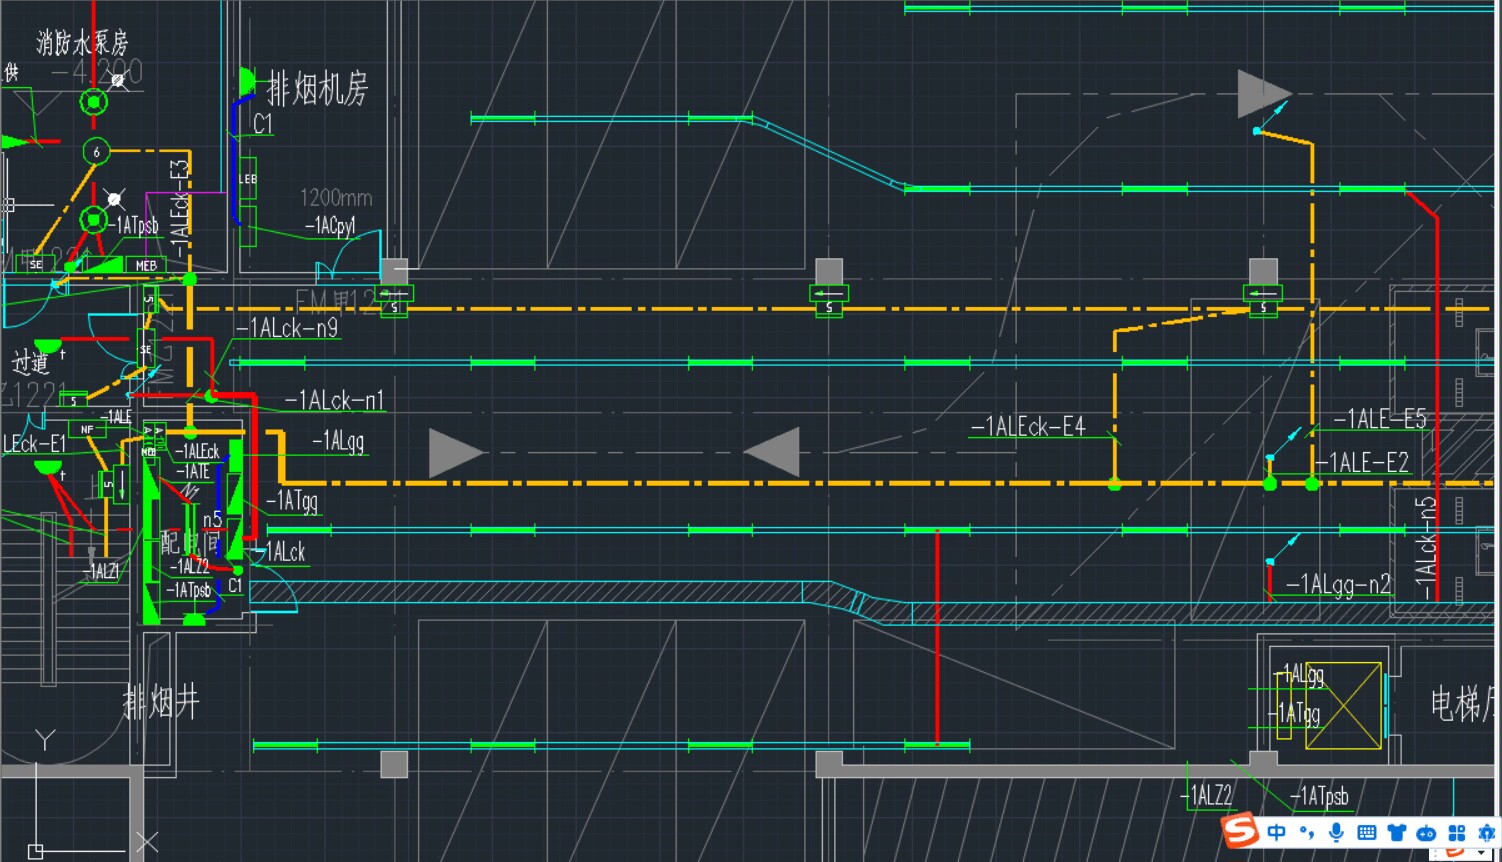Click the -1ACpy1 panel label
This screenshot has width=1502, height=862.
point(330,226)
